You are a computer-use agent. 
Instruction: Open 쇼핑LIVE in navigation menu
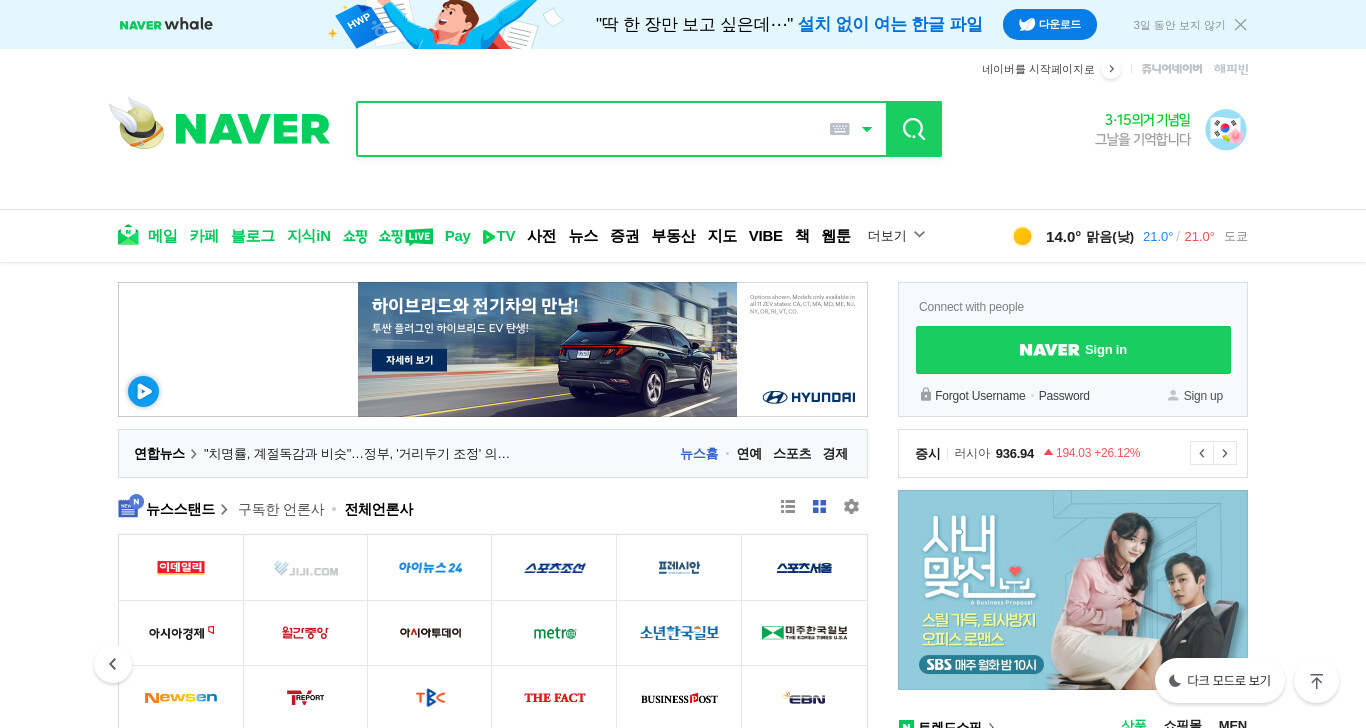[x=405, y=236]
